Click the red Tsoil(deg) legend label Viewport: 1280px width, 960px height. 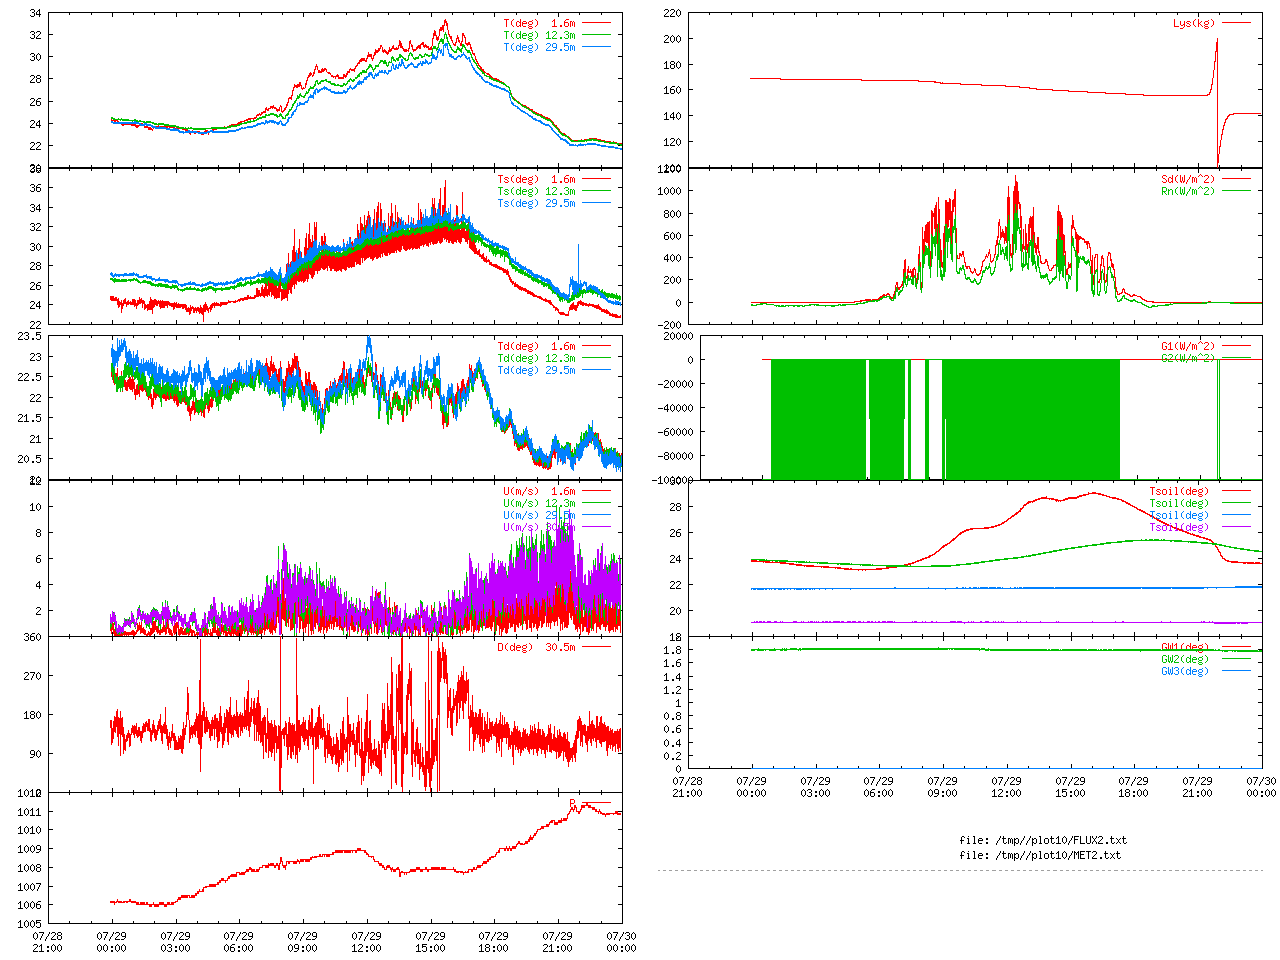coord(1179,491)
